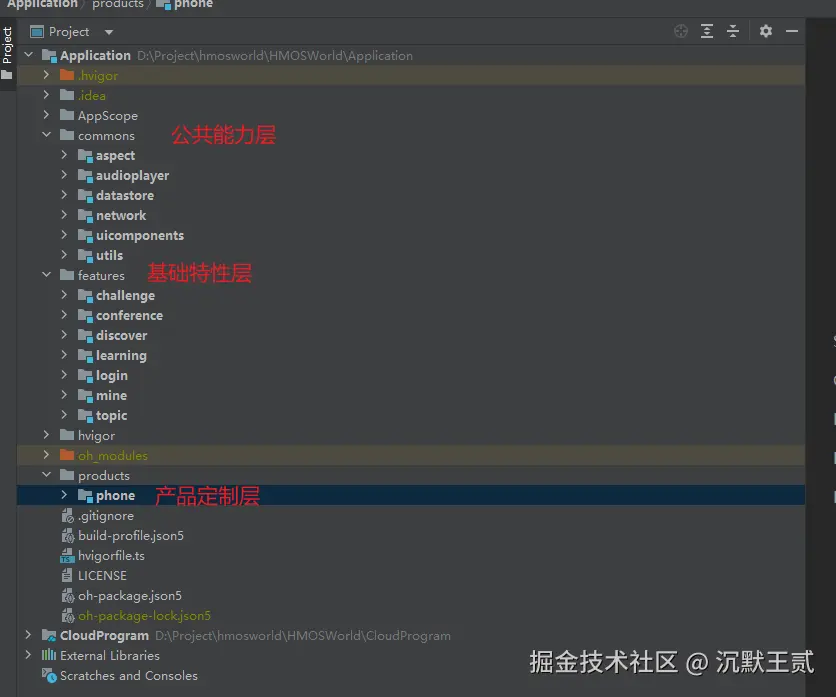This screenshot has width=836, height=697.
Task: Select 'oh-package.json5' file
Action: [130, 596]
